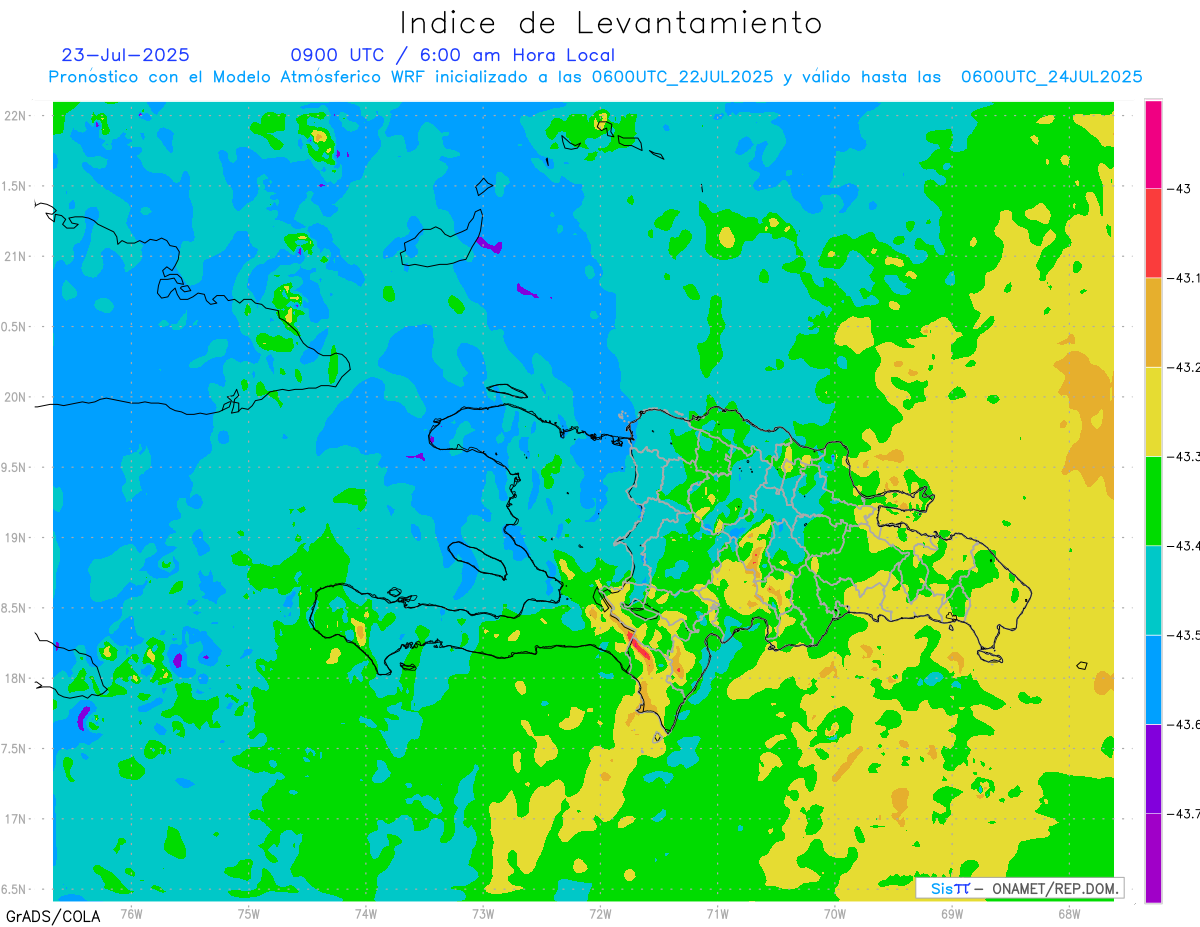Click the '-43.4' color scale label
This screenshot has width=1200, height=927.
(x=1183, y=545)
